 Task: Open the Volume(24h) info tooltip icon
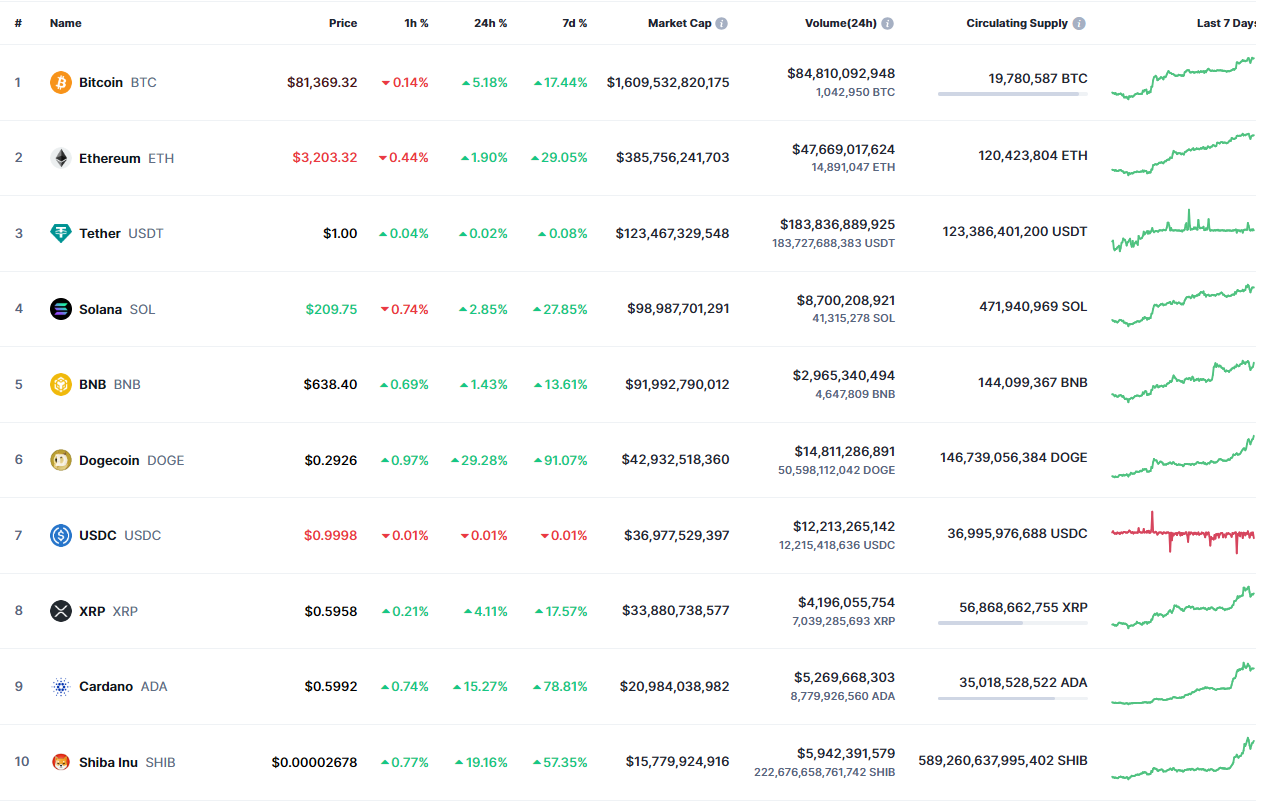click(888, 23)
